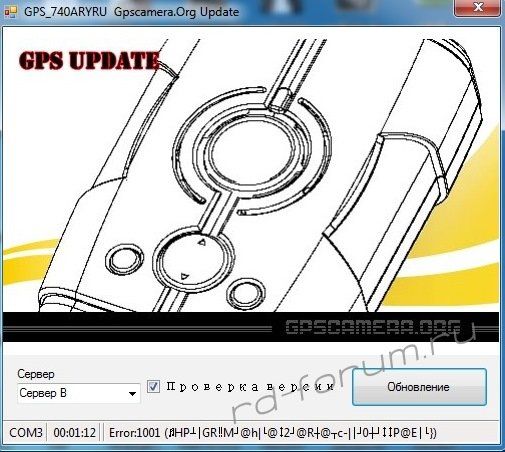This screenshot has width=505, height=452.
Task: Click the small round button left of the pad
Action: [125, 260]
